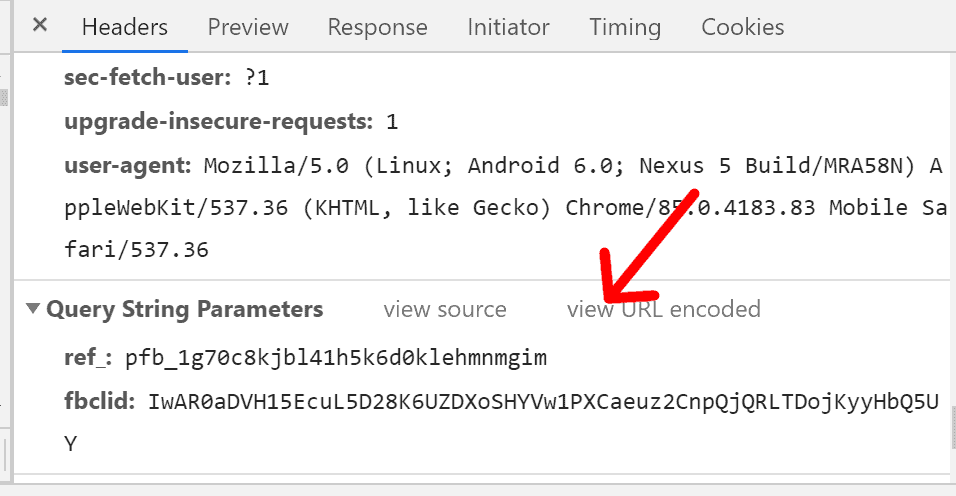This screenshot has width=956, height=496.
Task: Switch to the Headers tab
Action: tap(125, 27)
